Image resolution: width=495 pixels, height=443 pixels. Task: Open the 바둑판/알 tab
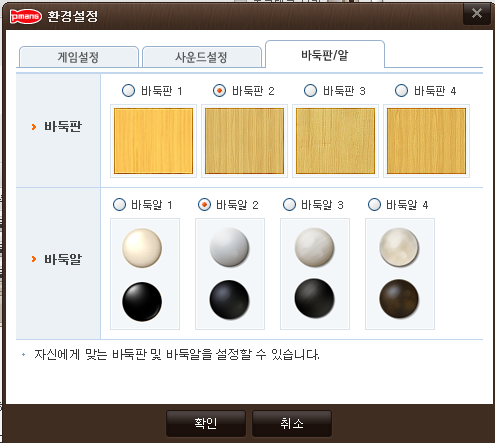325,54
